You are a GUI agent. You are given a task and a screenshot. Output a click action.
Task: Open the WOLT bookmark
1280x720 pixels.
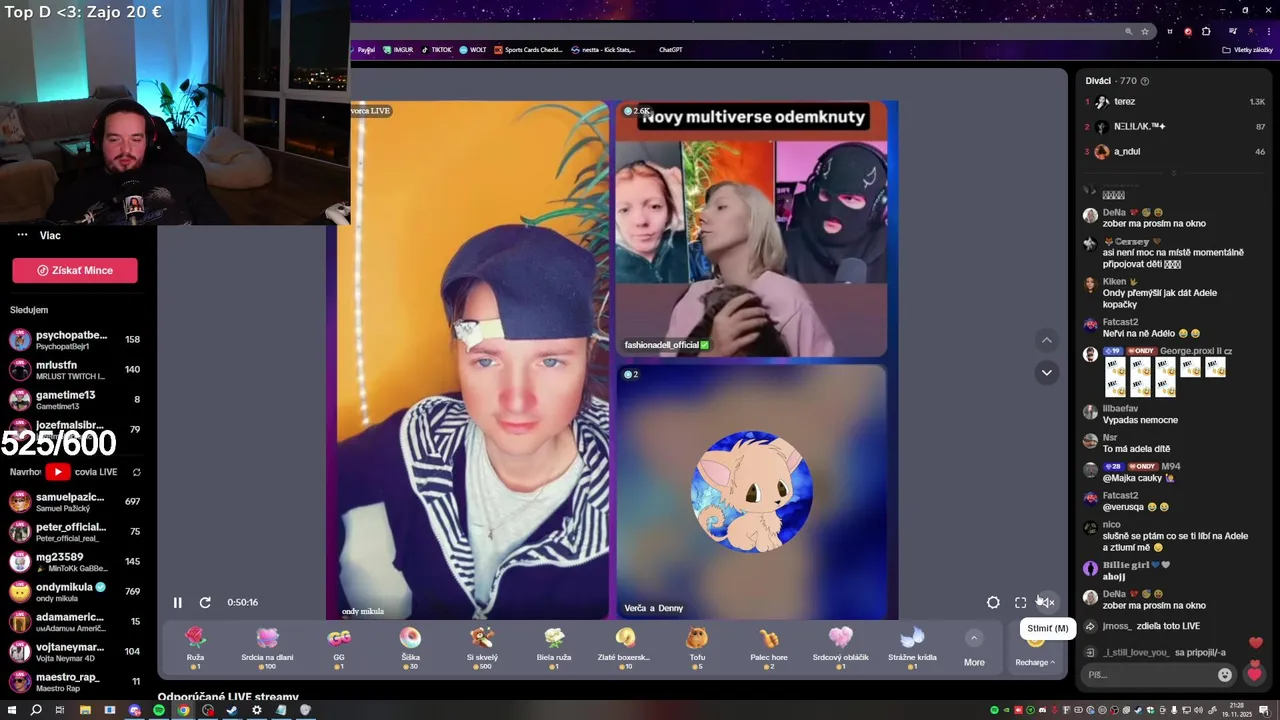click(x=473, y=49)
